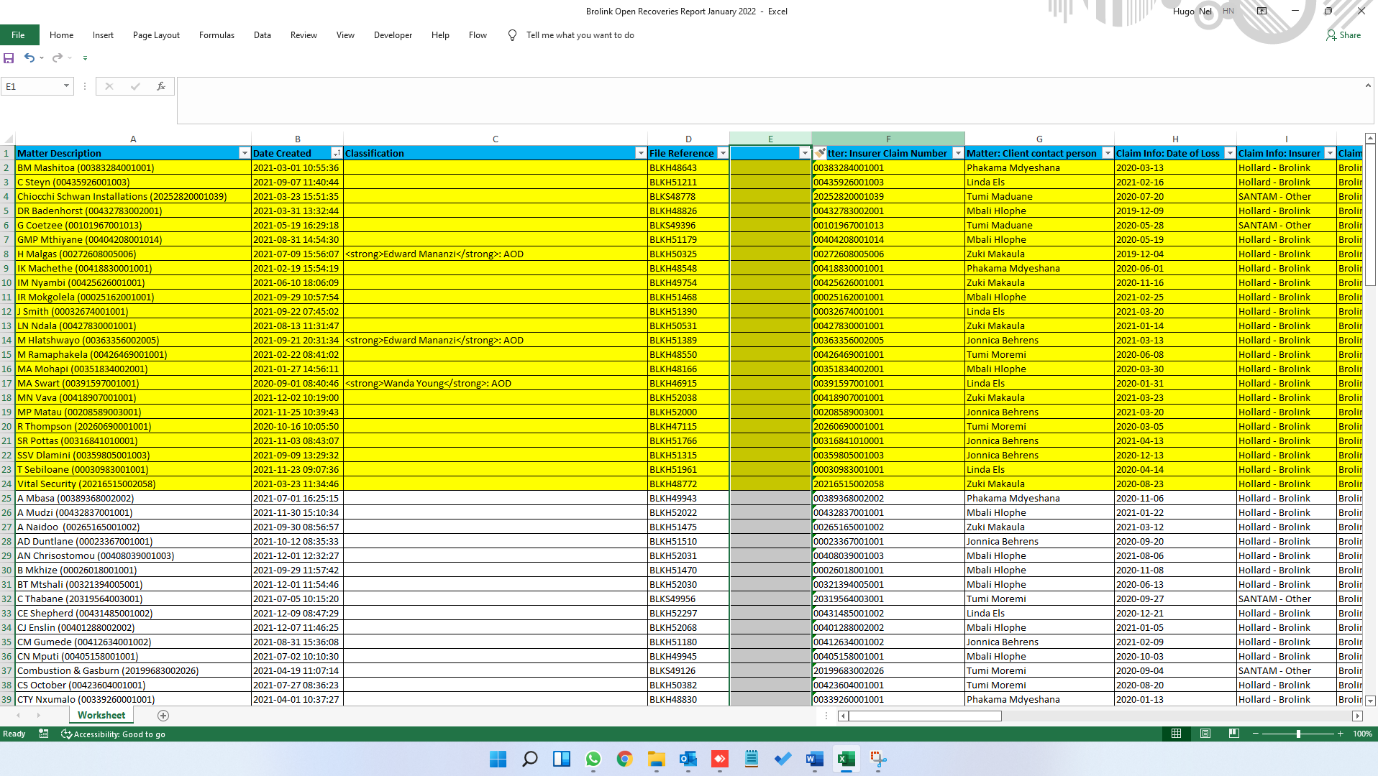Select the entire column G header
Image resolution: width=1378 pixels, height=776 pixels.
coord(1039,139)
